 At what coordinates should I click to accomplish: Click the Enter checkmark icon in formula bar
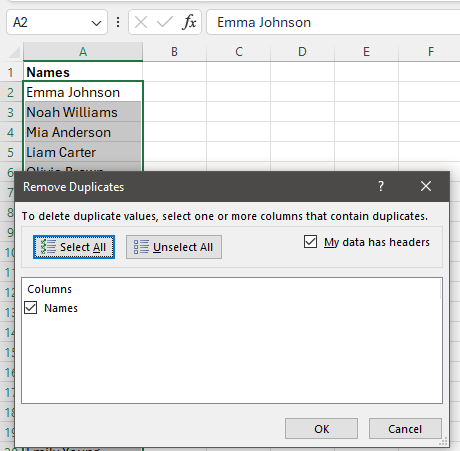tap(165, 22)
